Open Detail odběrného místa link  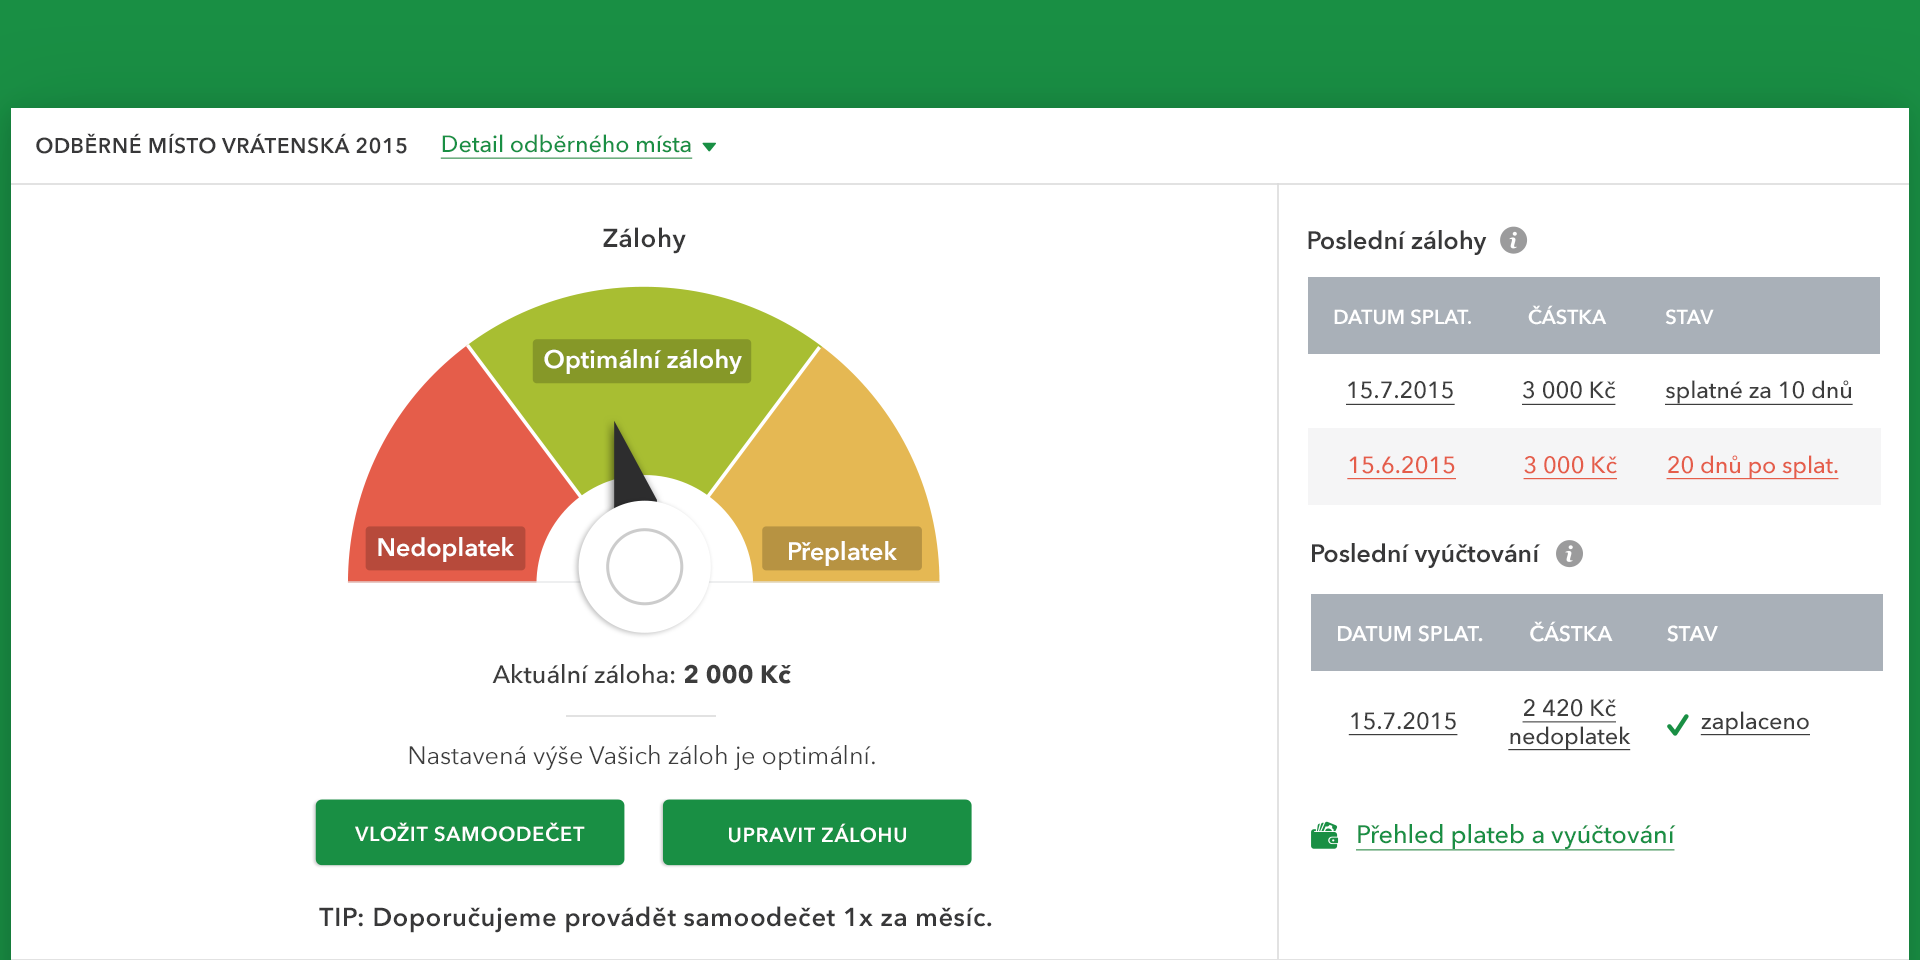(x=566, y=145)
